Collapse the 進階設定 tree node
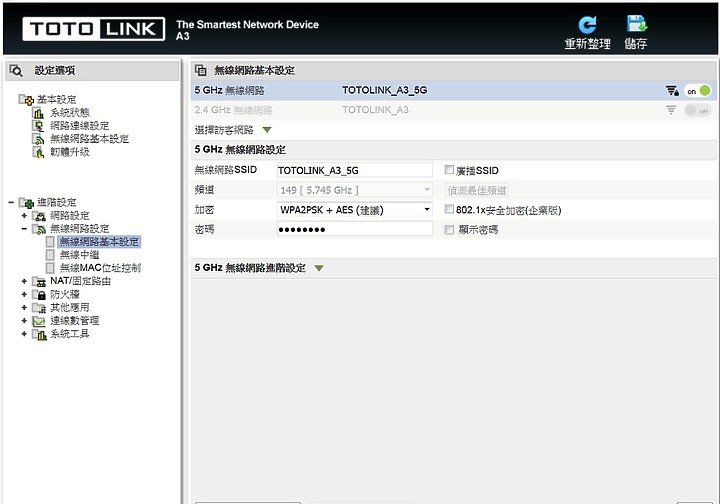Image resolution: width=720 pixels, height=504 pixels. pyautogui.click(x=11, y=202)
